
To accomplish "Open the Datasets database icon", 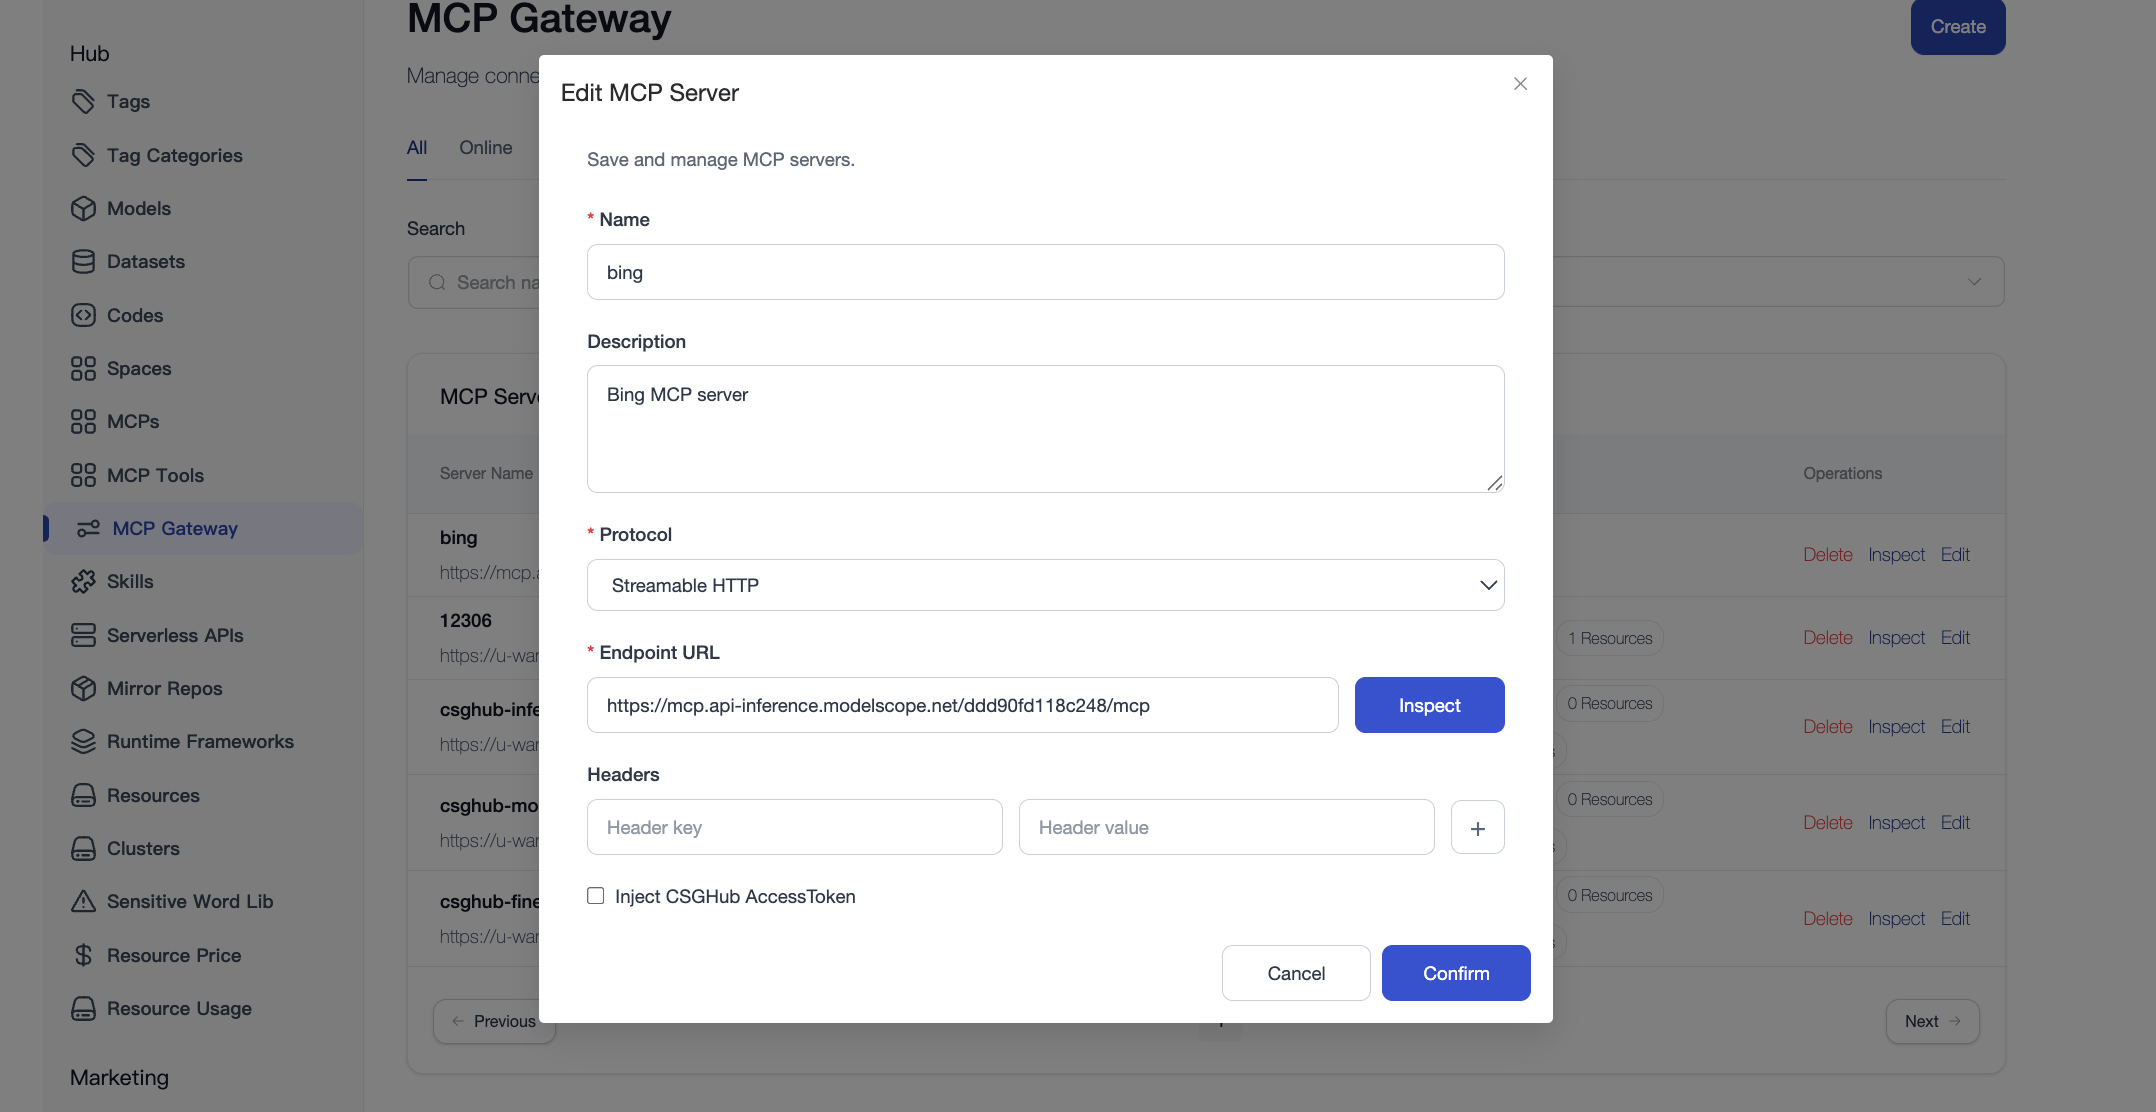I will [83, 262].
